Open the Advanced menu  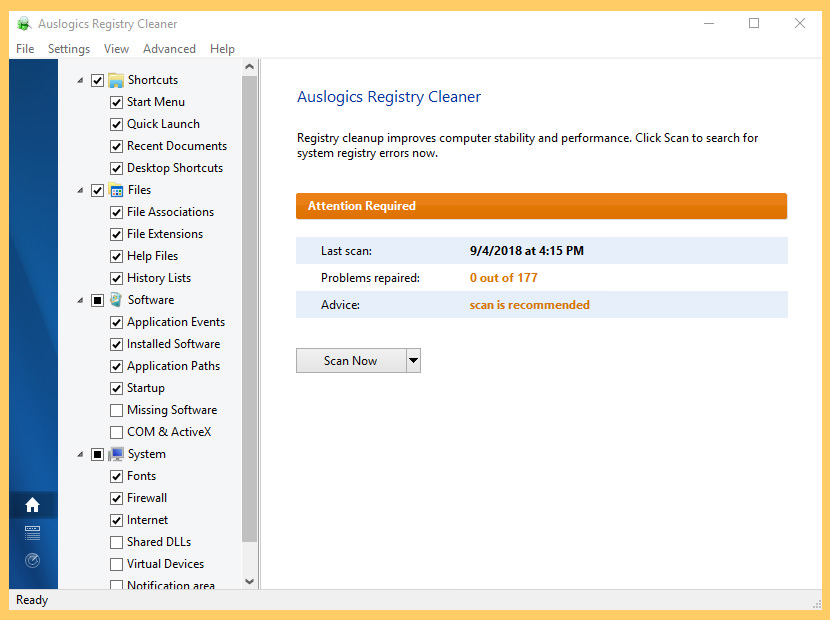point(169,49)
